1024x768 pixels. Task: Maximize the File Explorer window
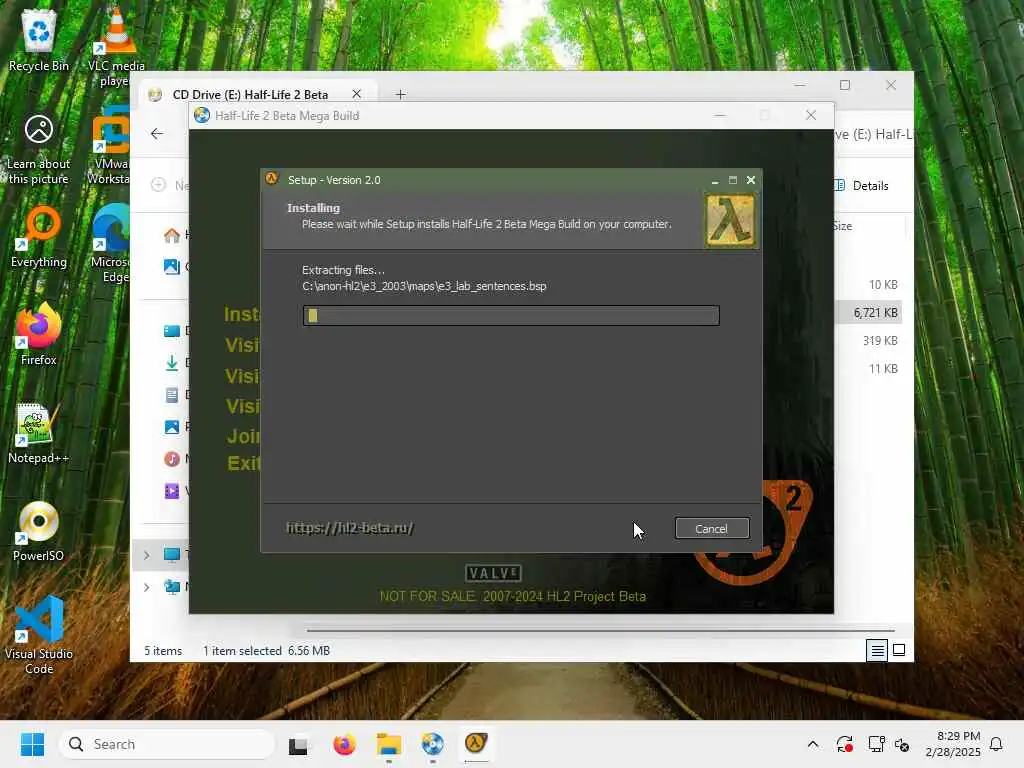pyautogui.click(x=845, y=85)
